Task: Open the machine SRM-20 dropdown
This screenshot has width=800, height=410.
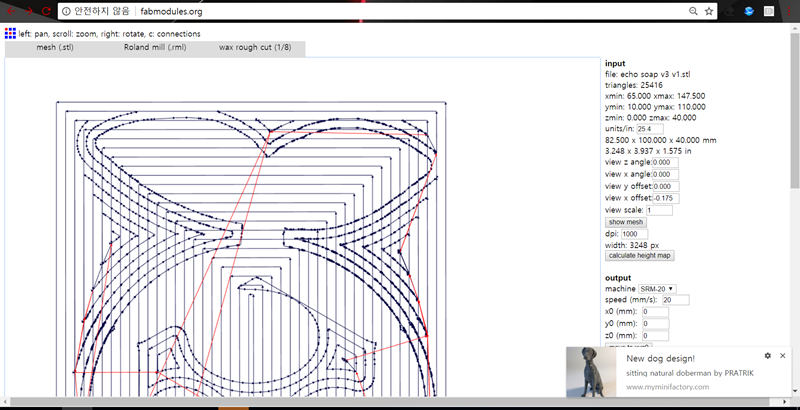Action: coord(658,289)
